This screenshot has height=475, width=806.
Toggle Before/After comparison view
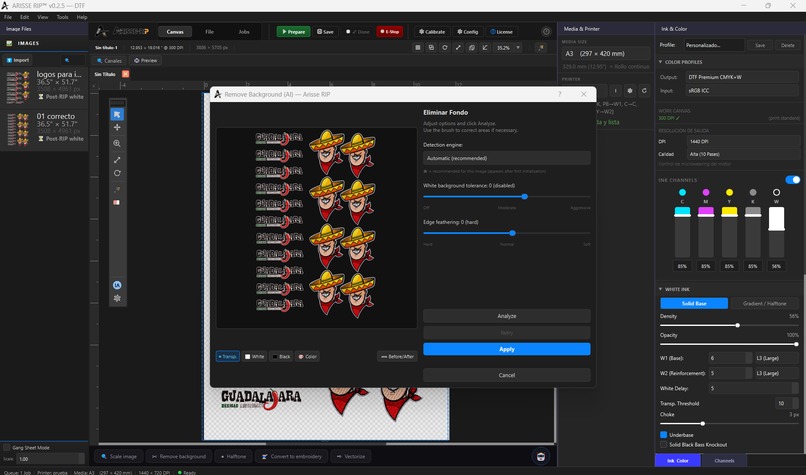(397, 356)
